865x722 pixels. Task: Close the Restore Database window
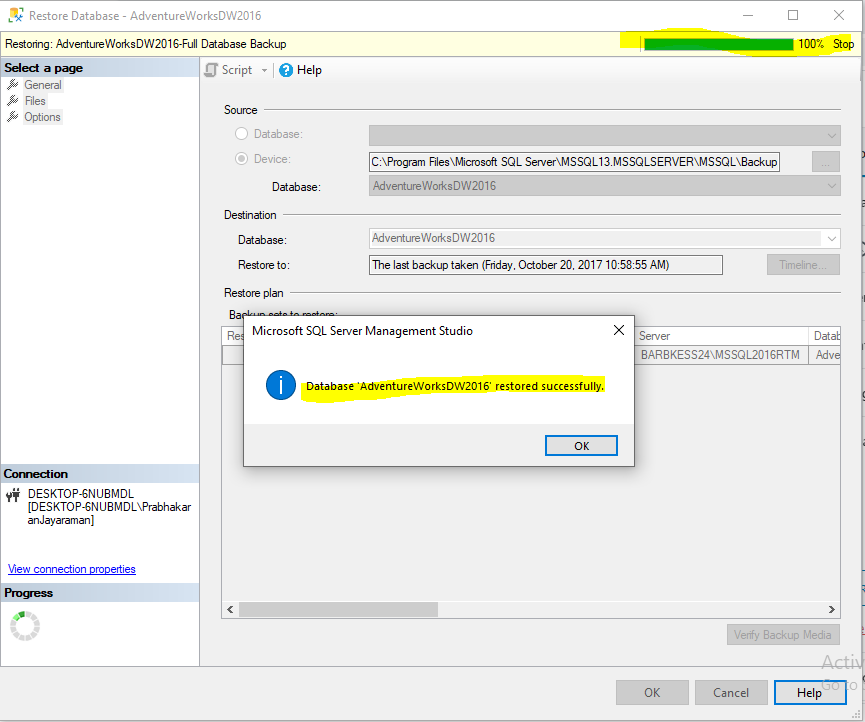(839, 15)
